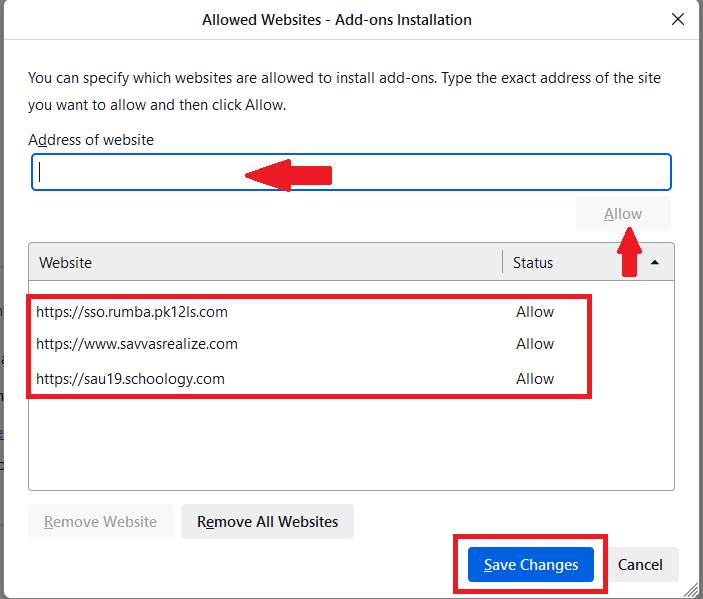Grab the dialog resize grip
This screenshot has height=599, width=703.
(x=692, y=589)
